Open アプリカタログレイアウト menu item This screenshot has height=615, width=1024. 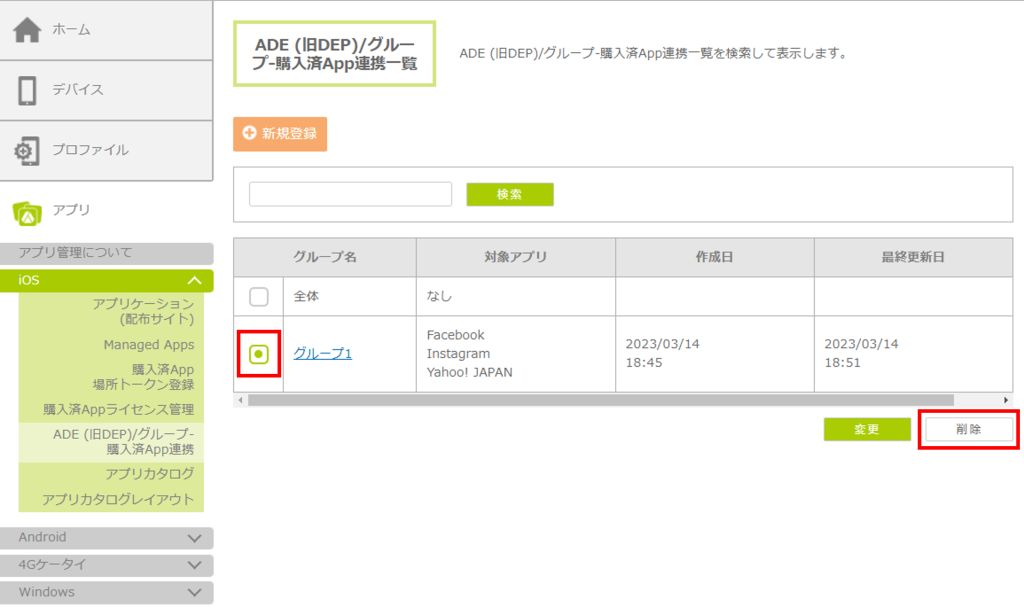click(x=118, y=499)
